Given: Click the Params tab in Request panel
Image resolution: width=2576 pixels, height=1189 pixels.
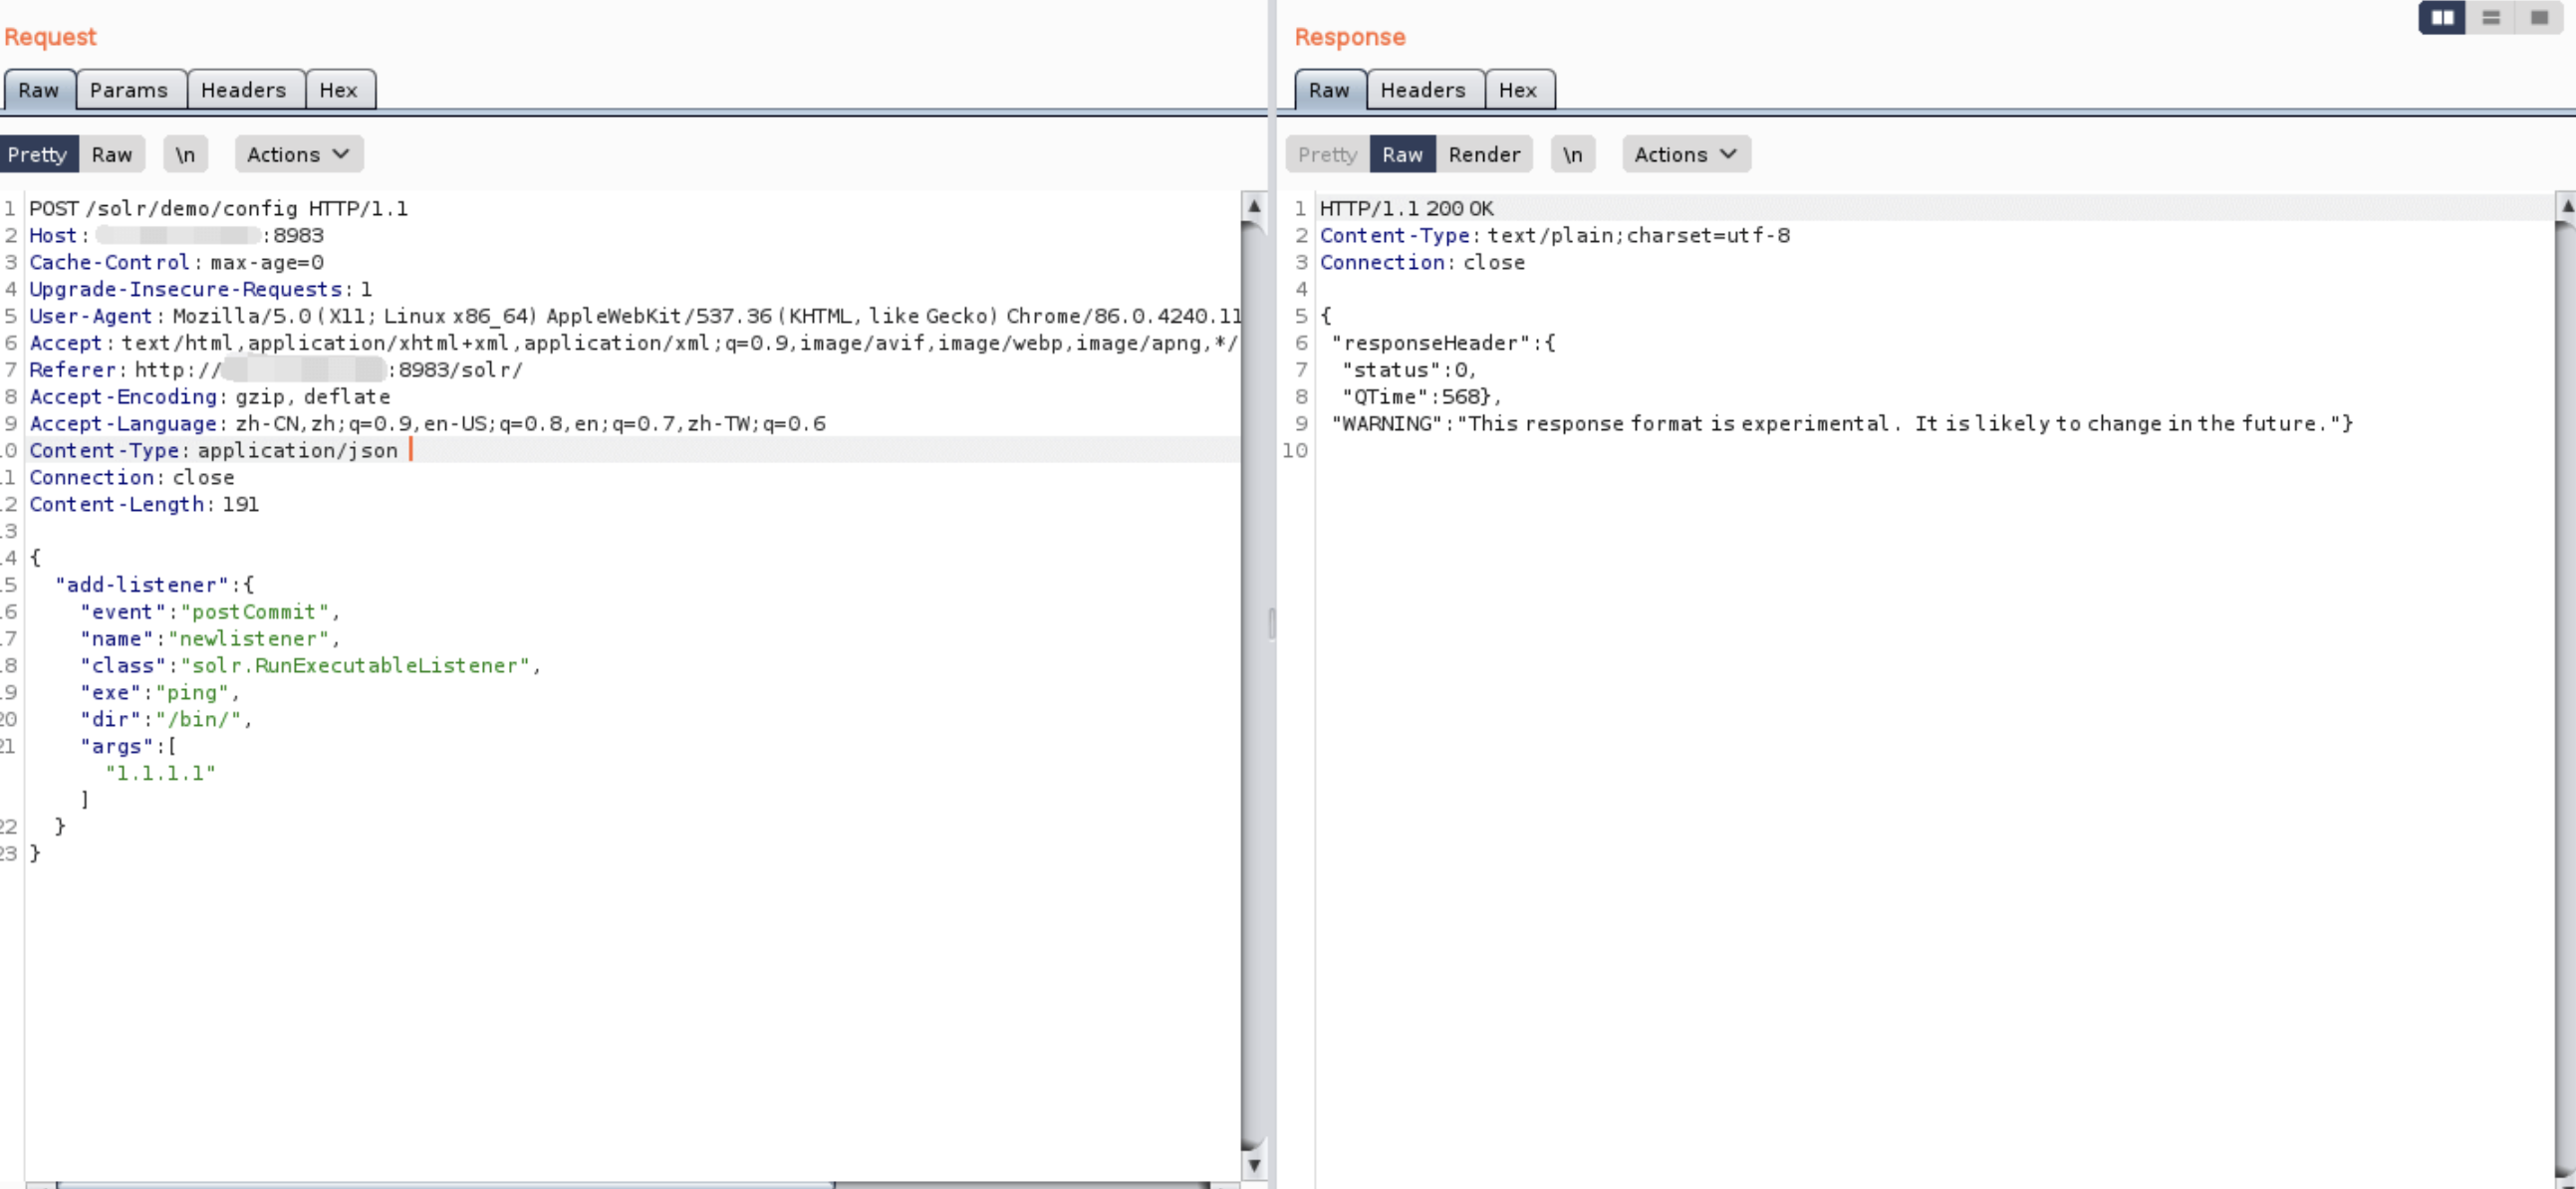Looking at the screenshot, I should pos(129,89).
